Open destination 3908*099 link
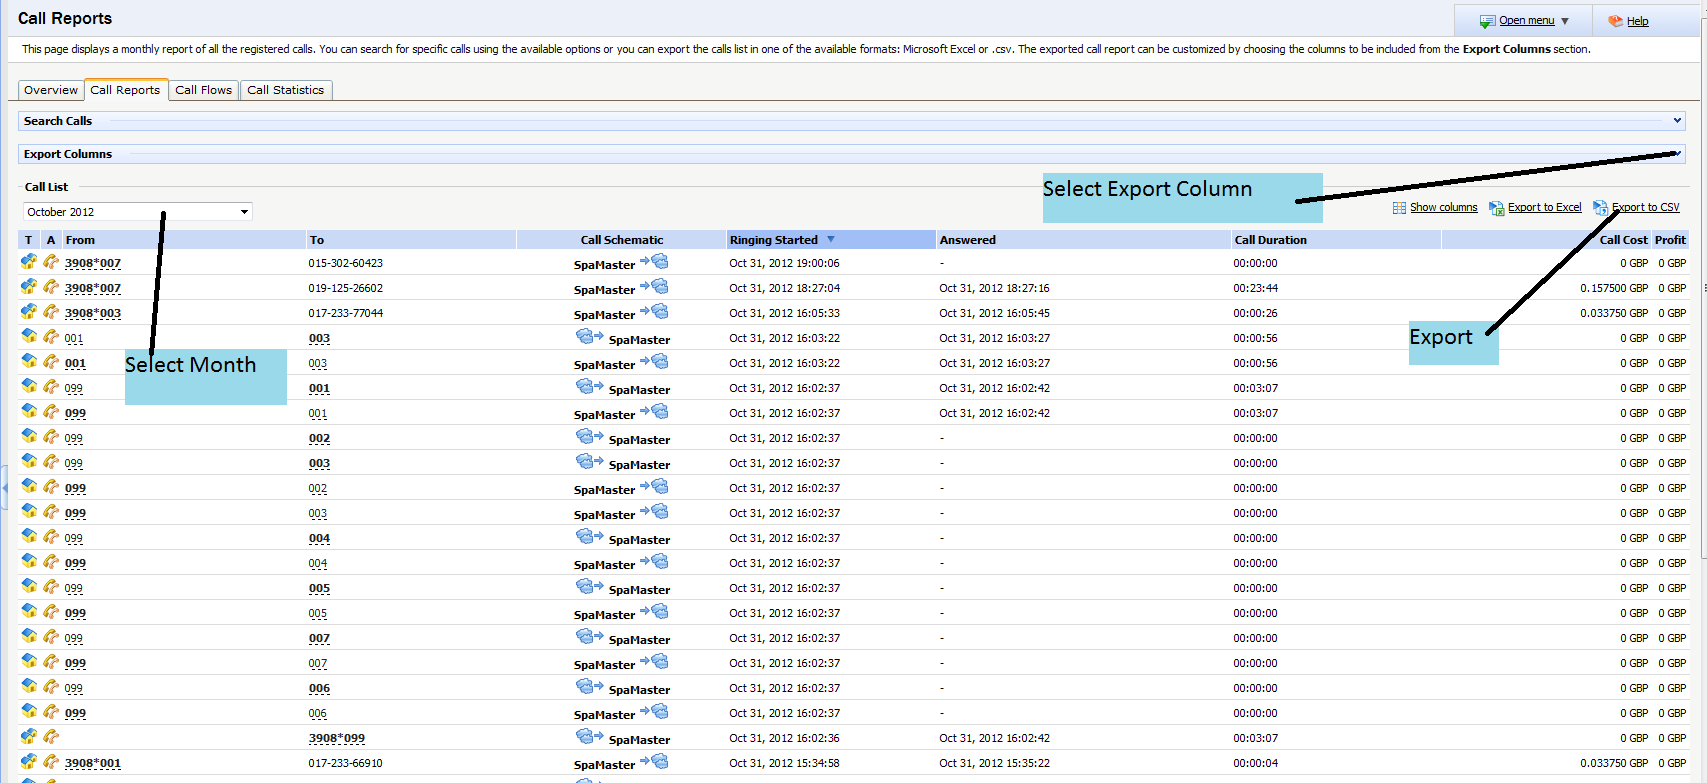 pos(337,739)
